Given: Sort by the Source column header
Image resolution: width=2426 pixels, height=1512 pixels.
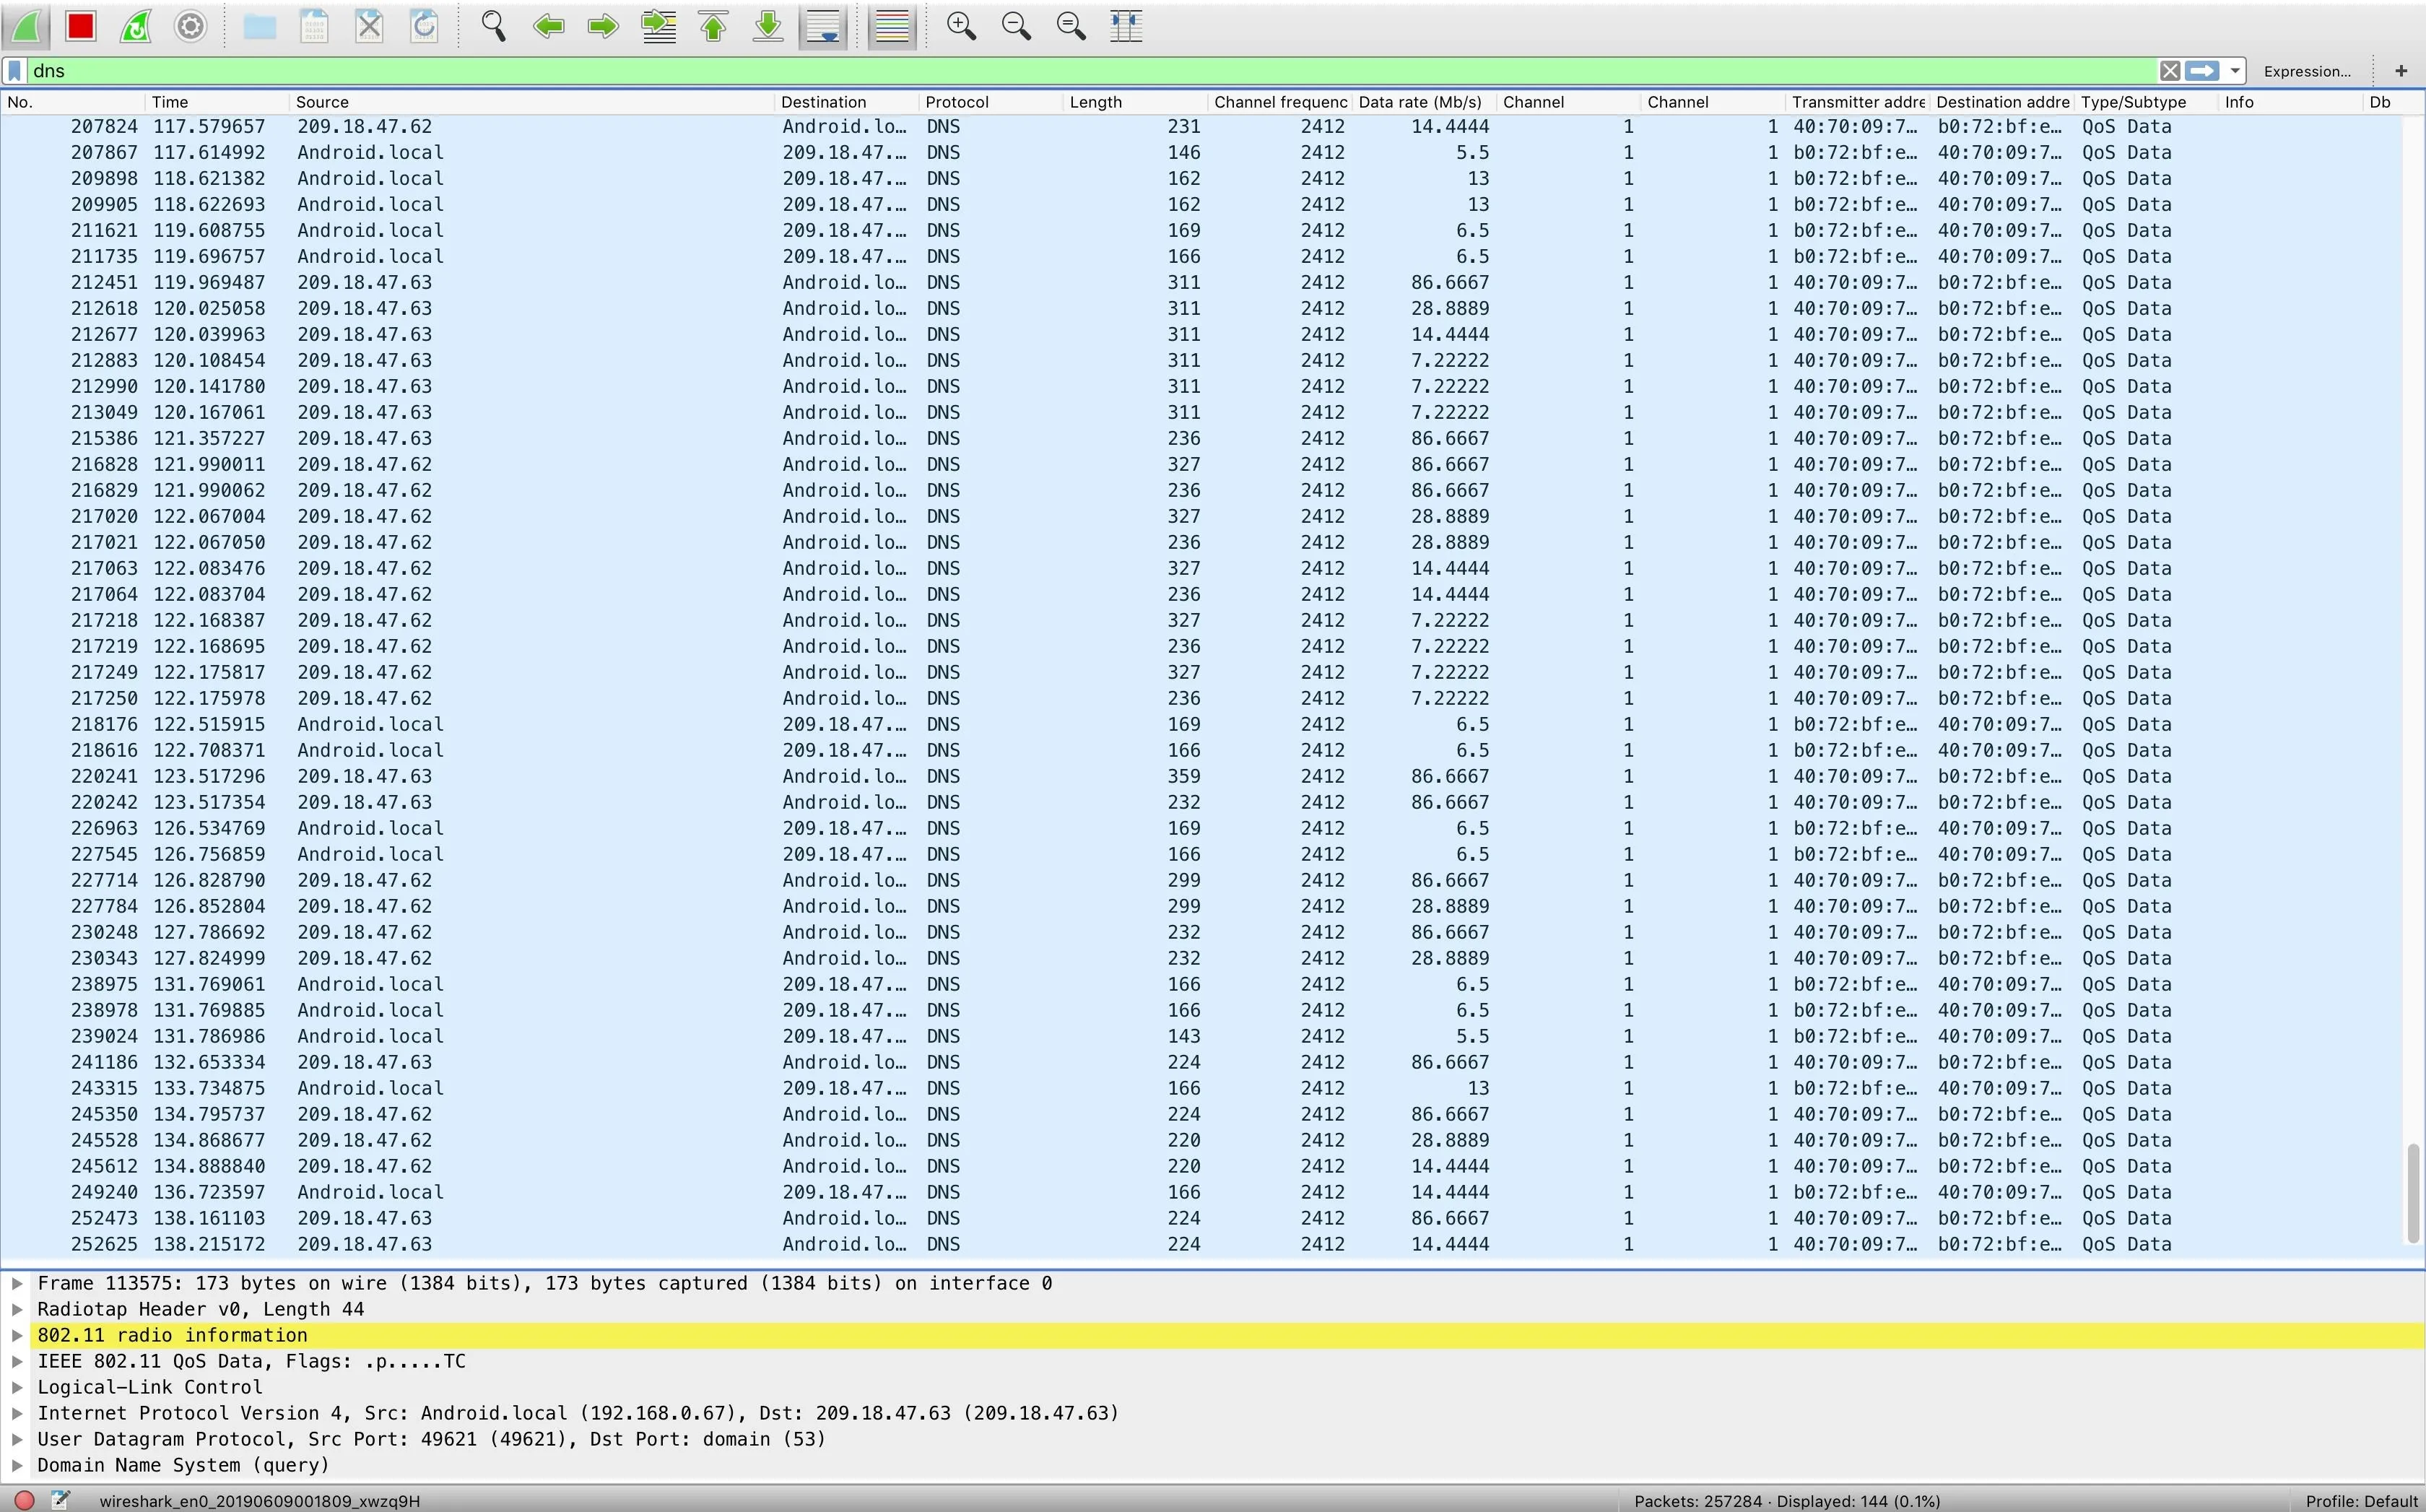Looking at the screenshot, I should coord(531,102).
